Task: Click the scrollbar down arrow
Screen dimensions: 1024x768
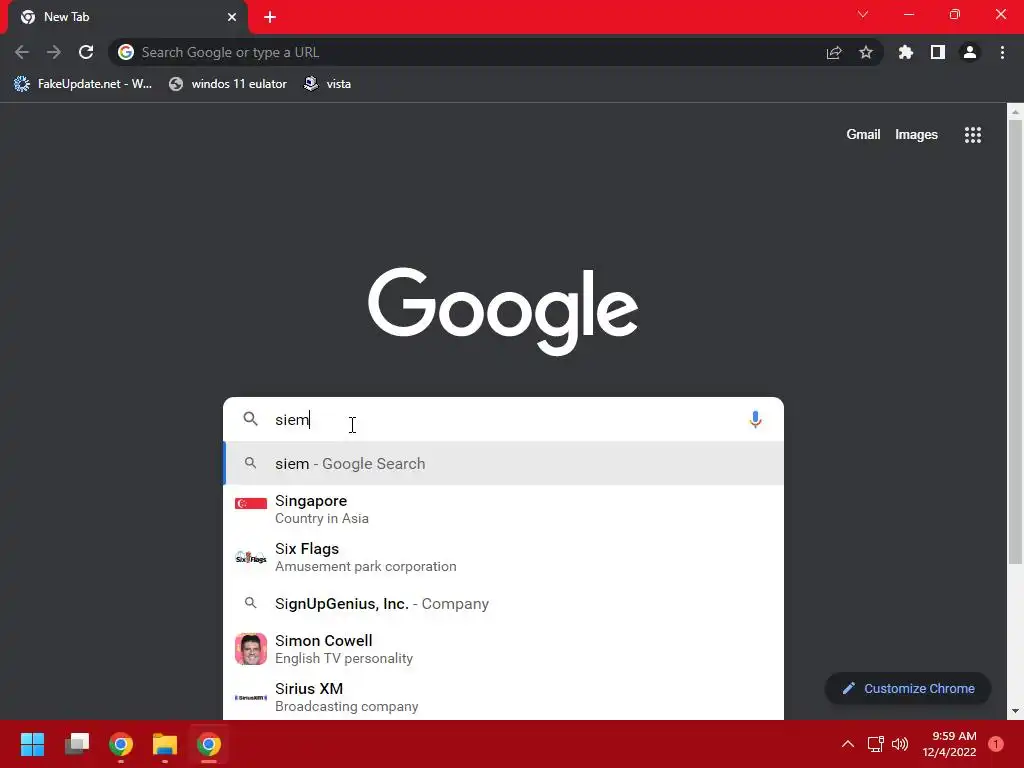Action: (x=1015, y=711)
